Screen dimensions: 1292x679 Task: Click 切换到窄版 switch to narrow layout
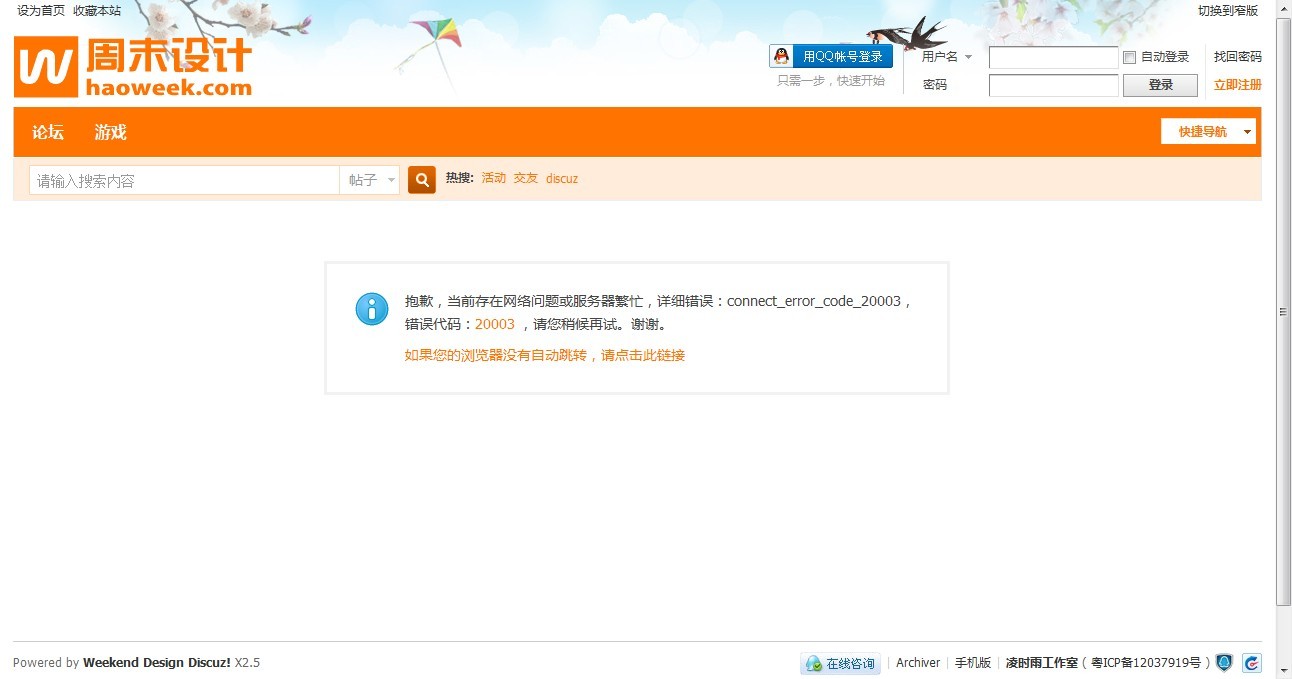[x=1228, y=11]
